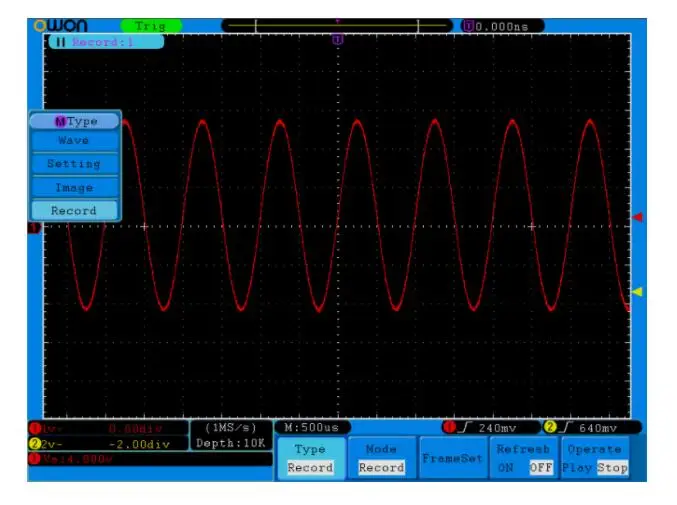Set Refresh to OFF
The height and width of the screenshot is (505, 677).
click(x=541, y=467)
